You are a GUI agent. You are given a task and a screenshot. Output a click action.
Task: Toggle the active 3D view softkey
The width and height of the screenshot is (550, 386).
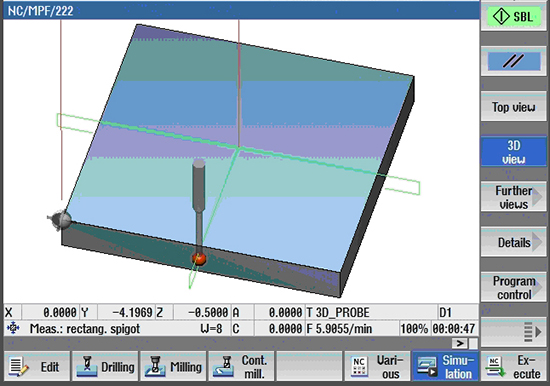click(513, 152)
